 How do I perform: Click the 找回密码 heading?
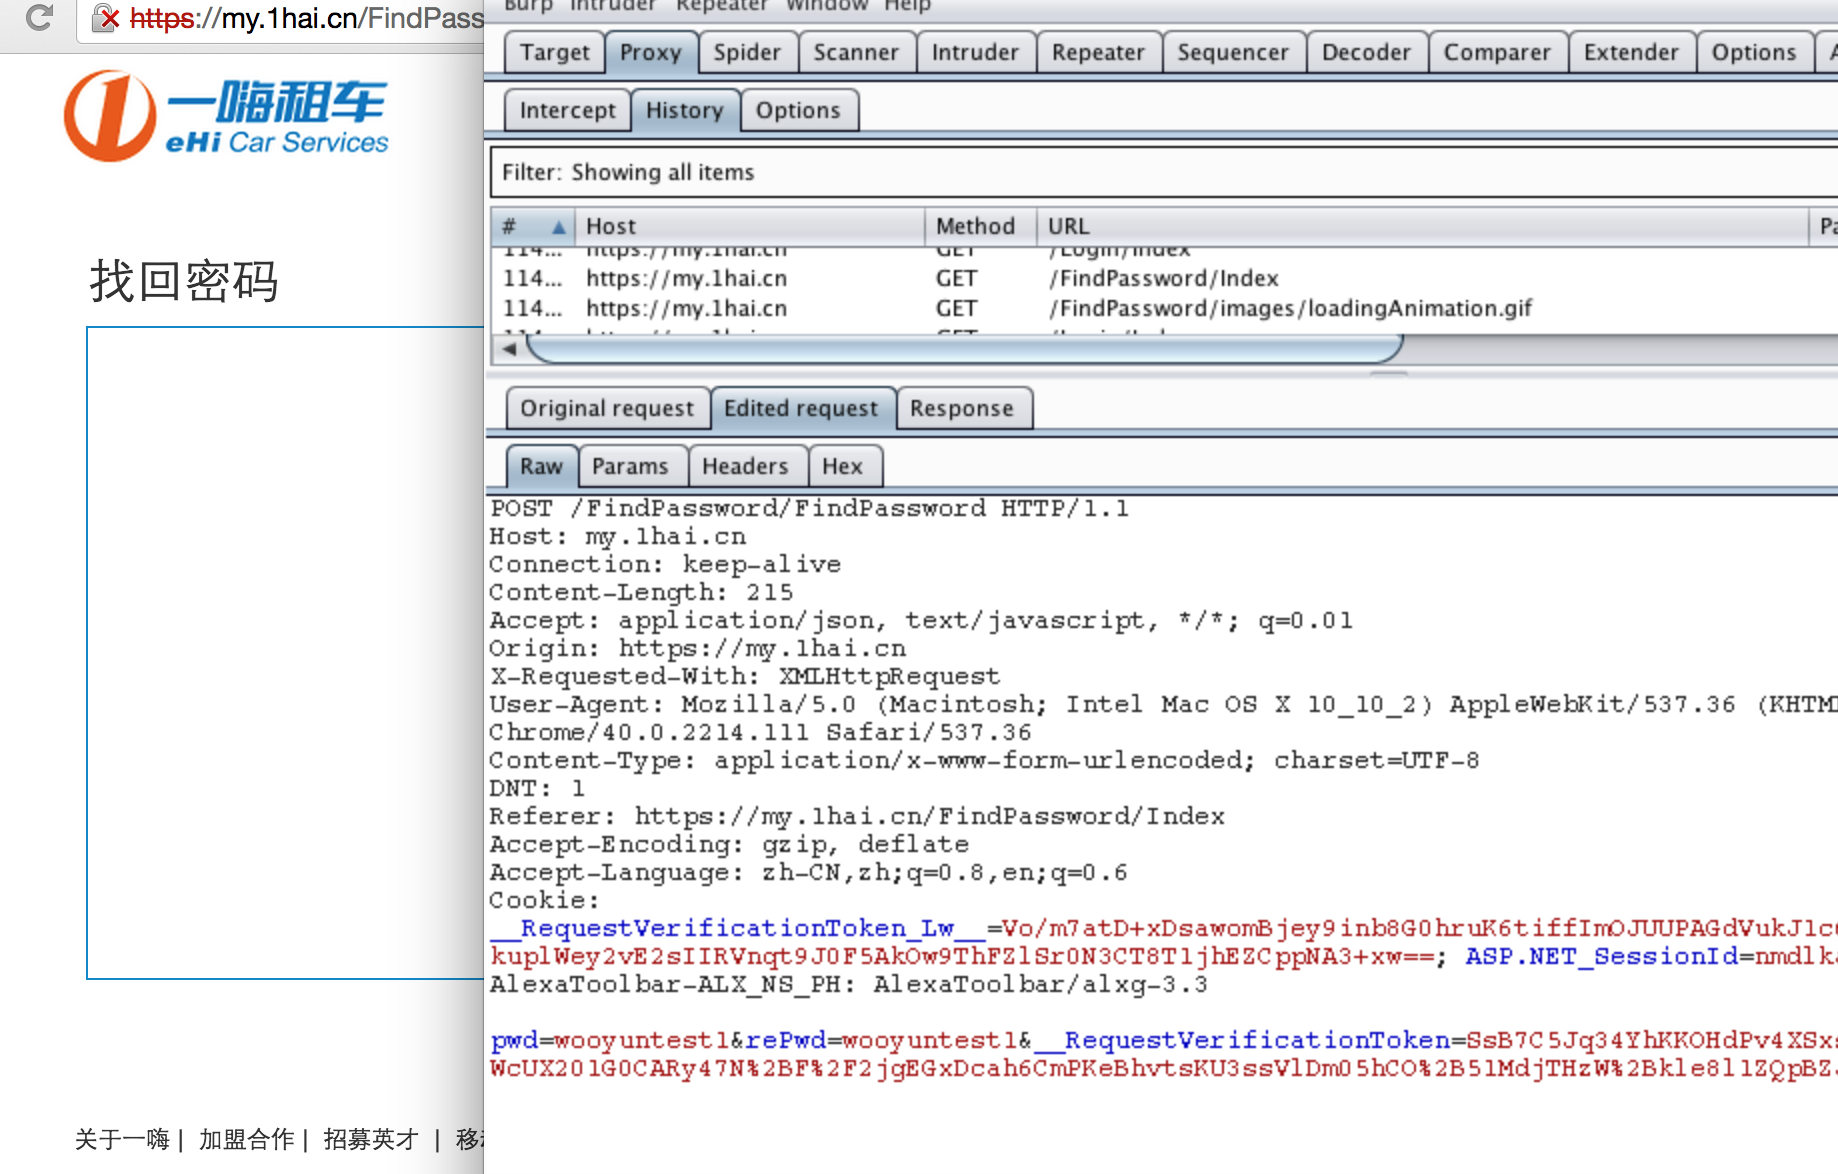point(184,281)
